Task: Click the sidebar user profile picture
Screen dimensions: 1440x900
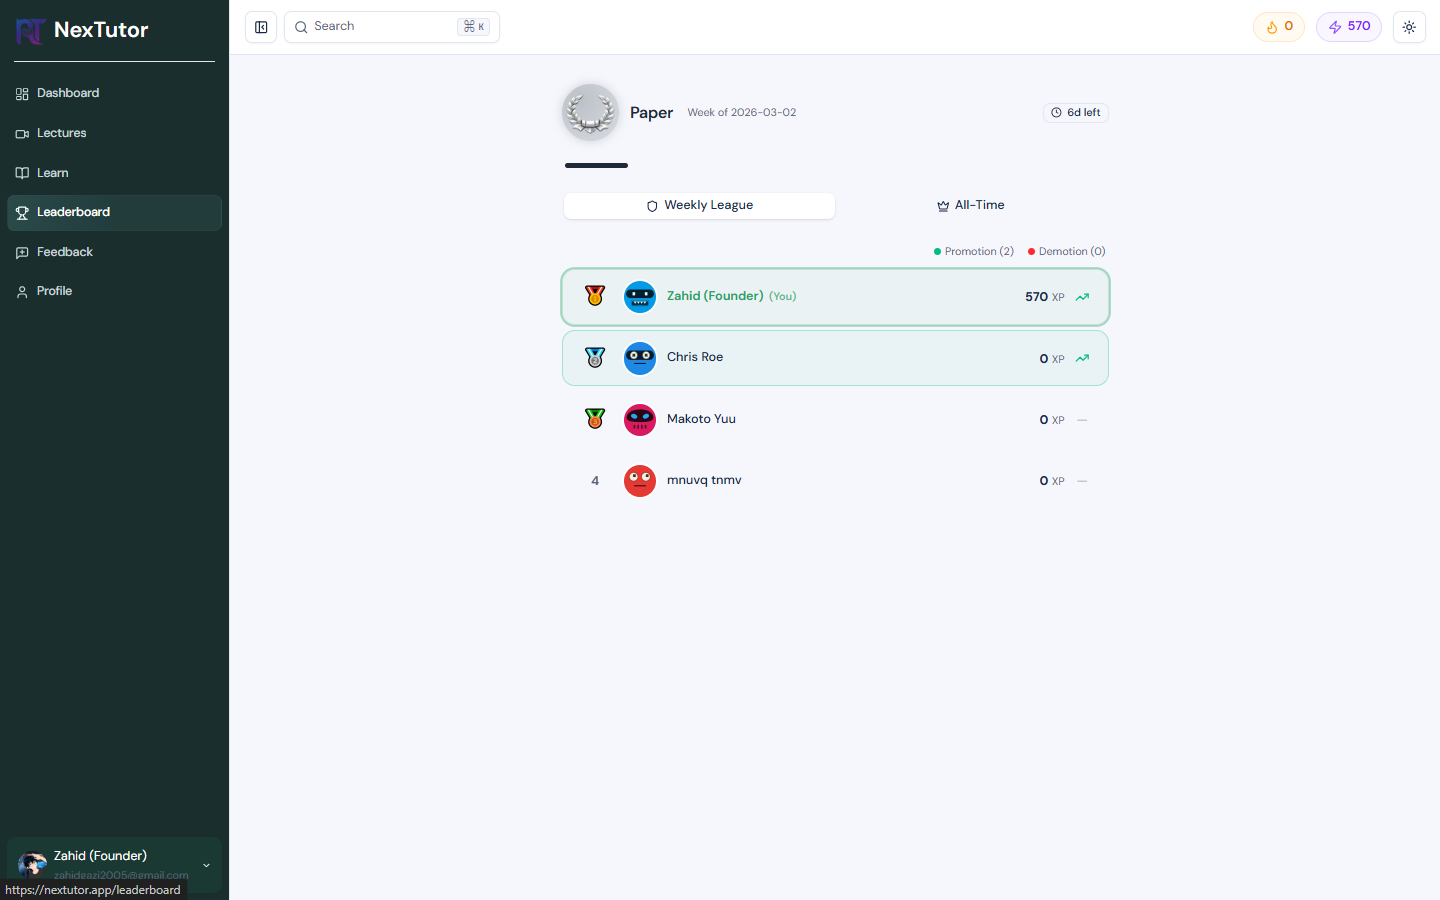Action: coord(33,865)
